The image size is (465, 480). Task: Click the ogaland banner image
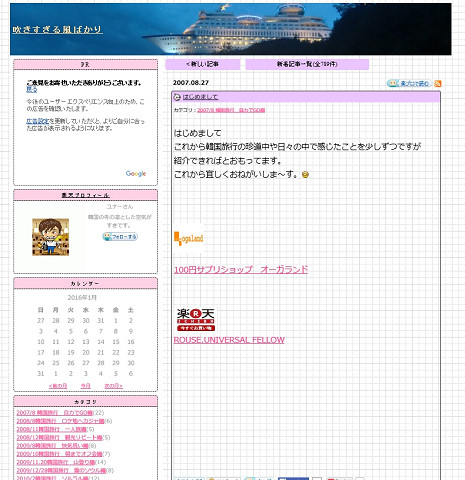[x=189, y=238]
